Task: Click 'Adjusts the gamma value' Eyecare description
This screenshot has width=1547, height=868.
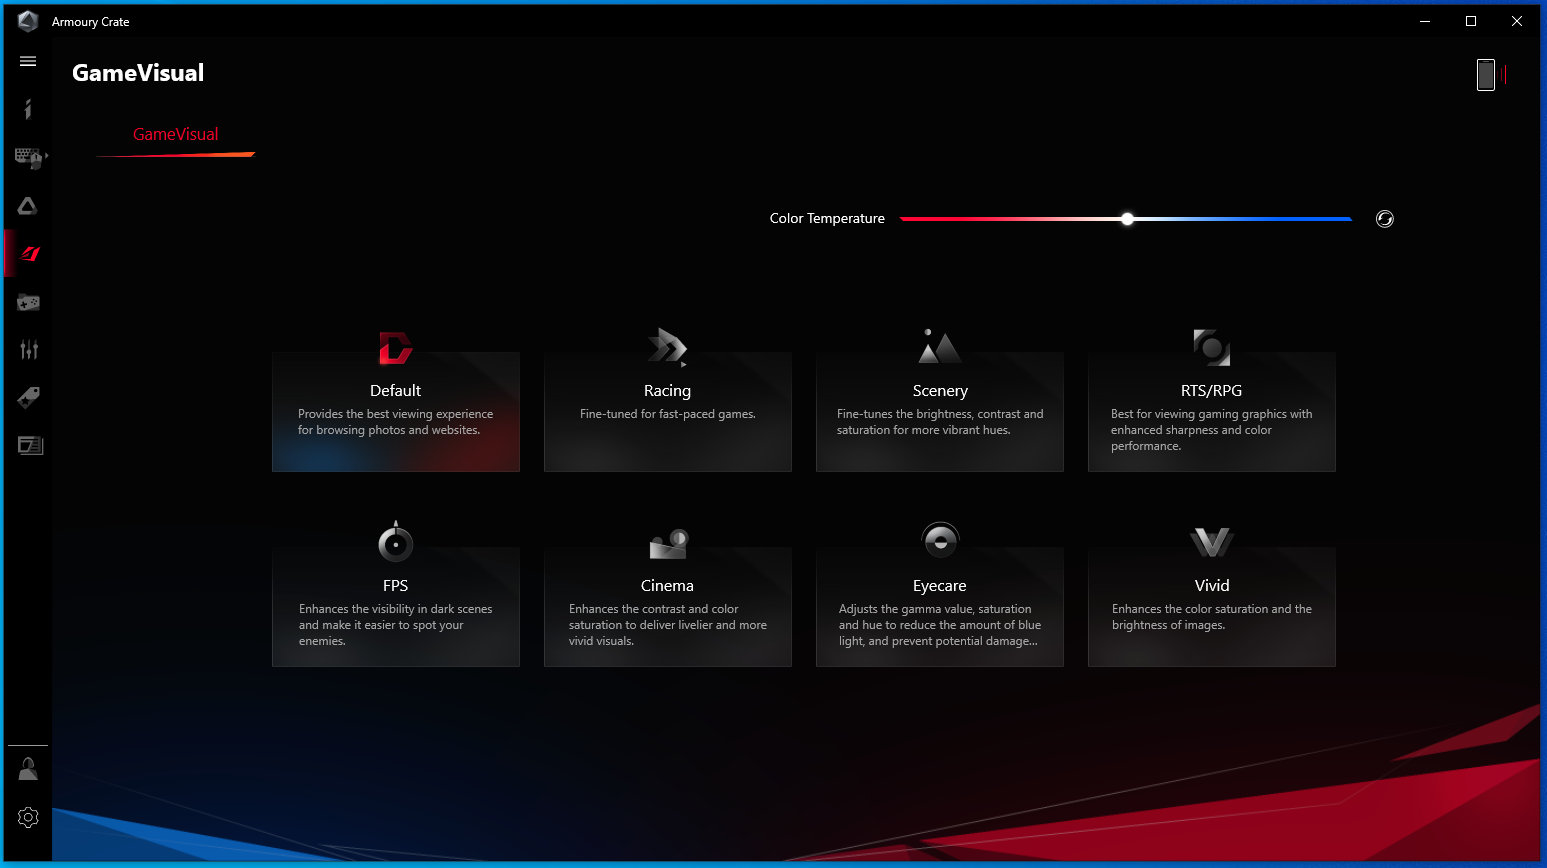Action: pos(939,625)
